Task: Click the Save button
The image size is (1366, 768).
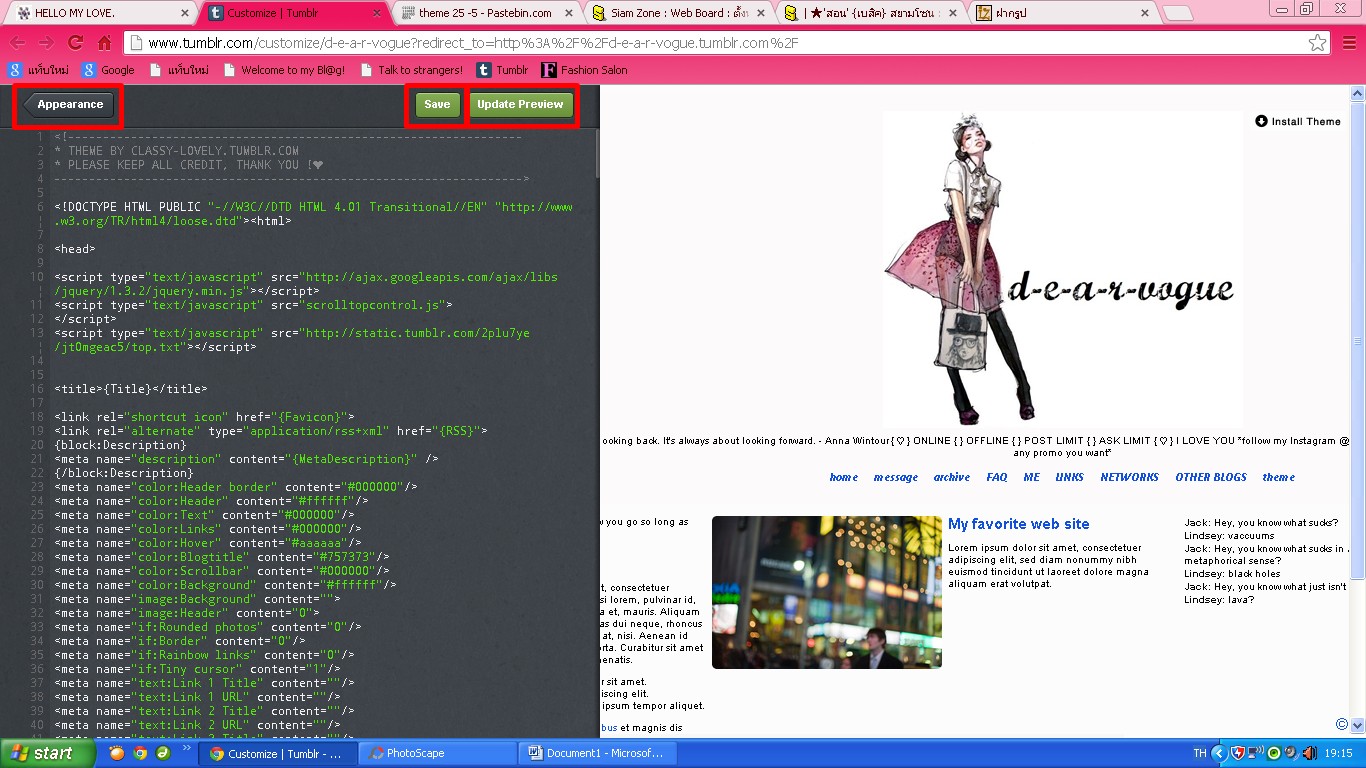Action: click(437, 105)
